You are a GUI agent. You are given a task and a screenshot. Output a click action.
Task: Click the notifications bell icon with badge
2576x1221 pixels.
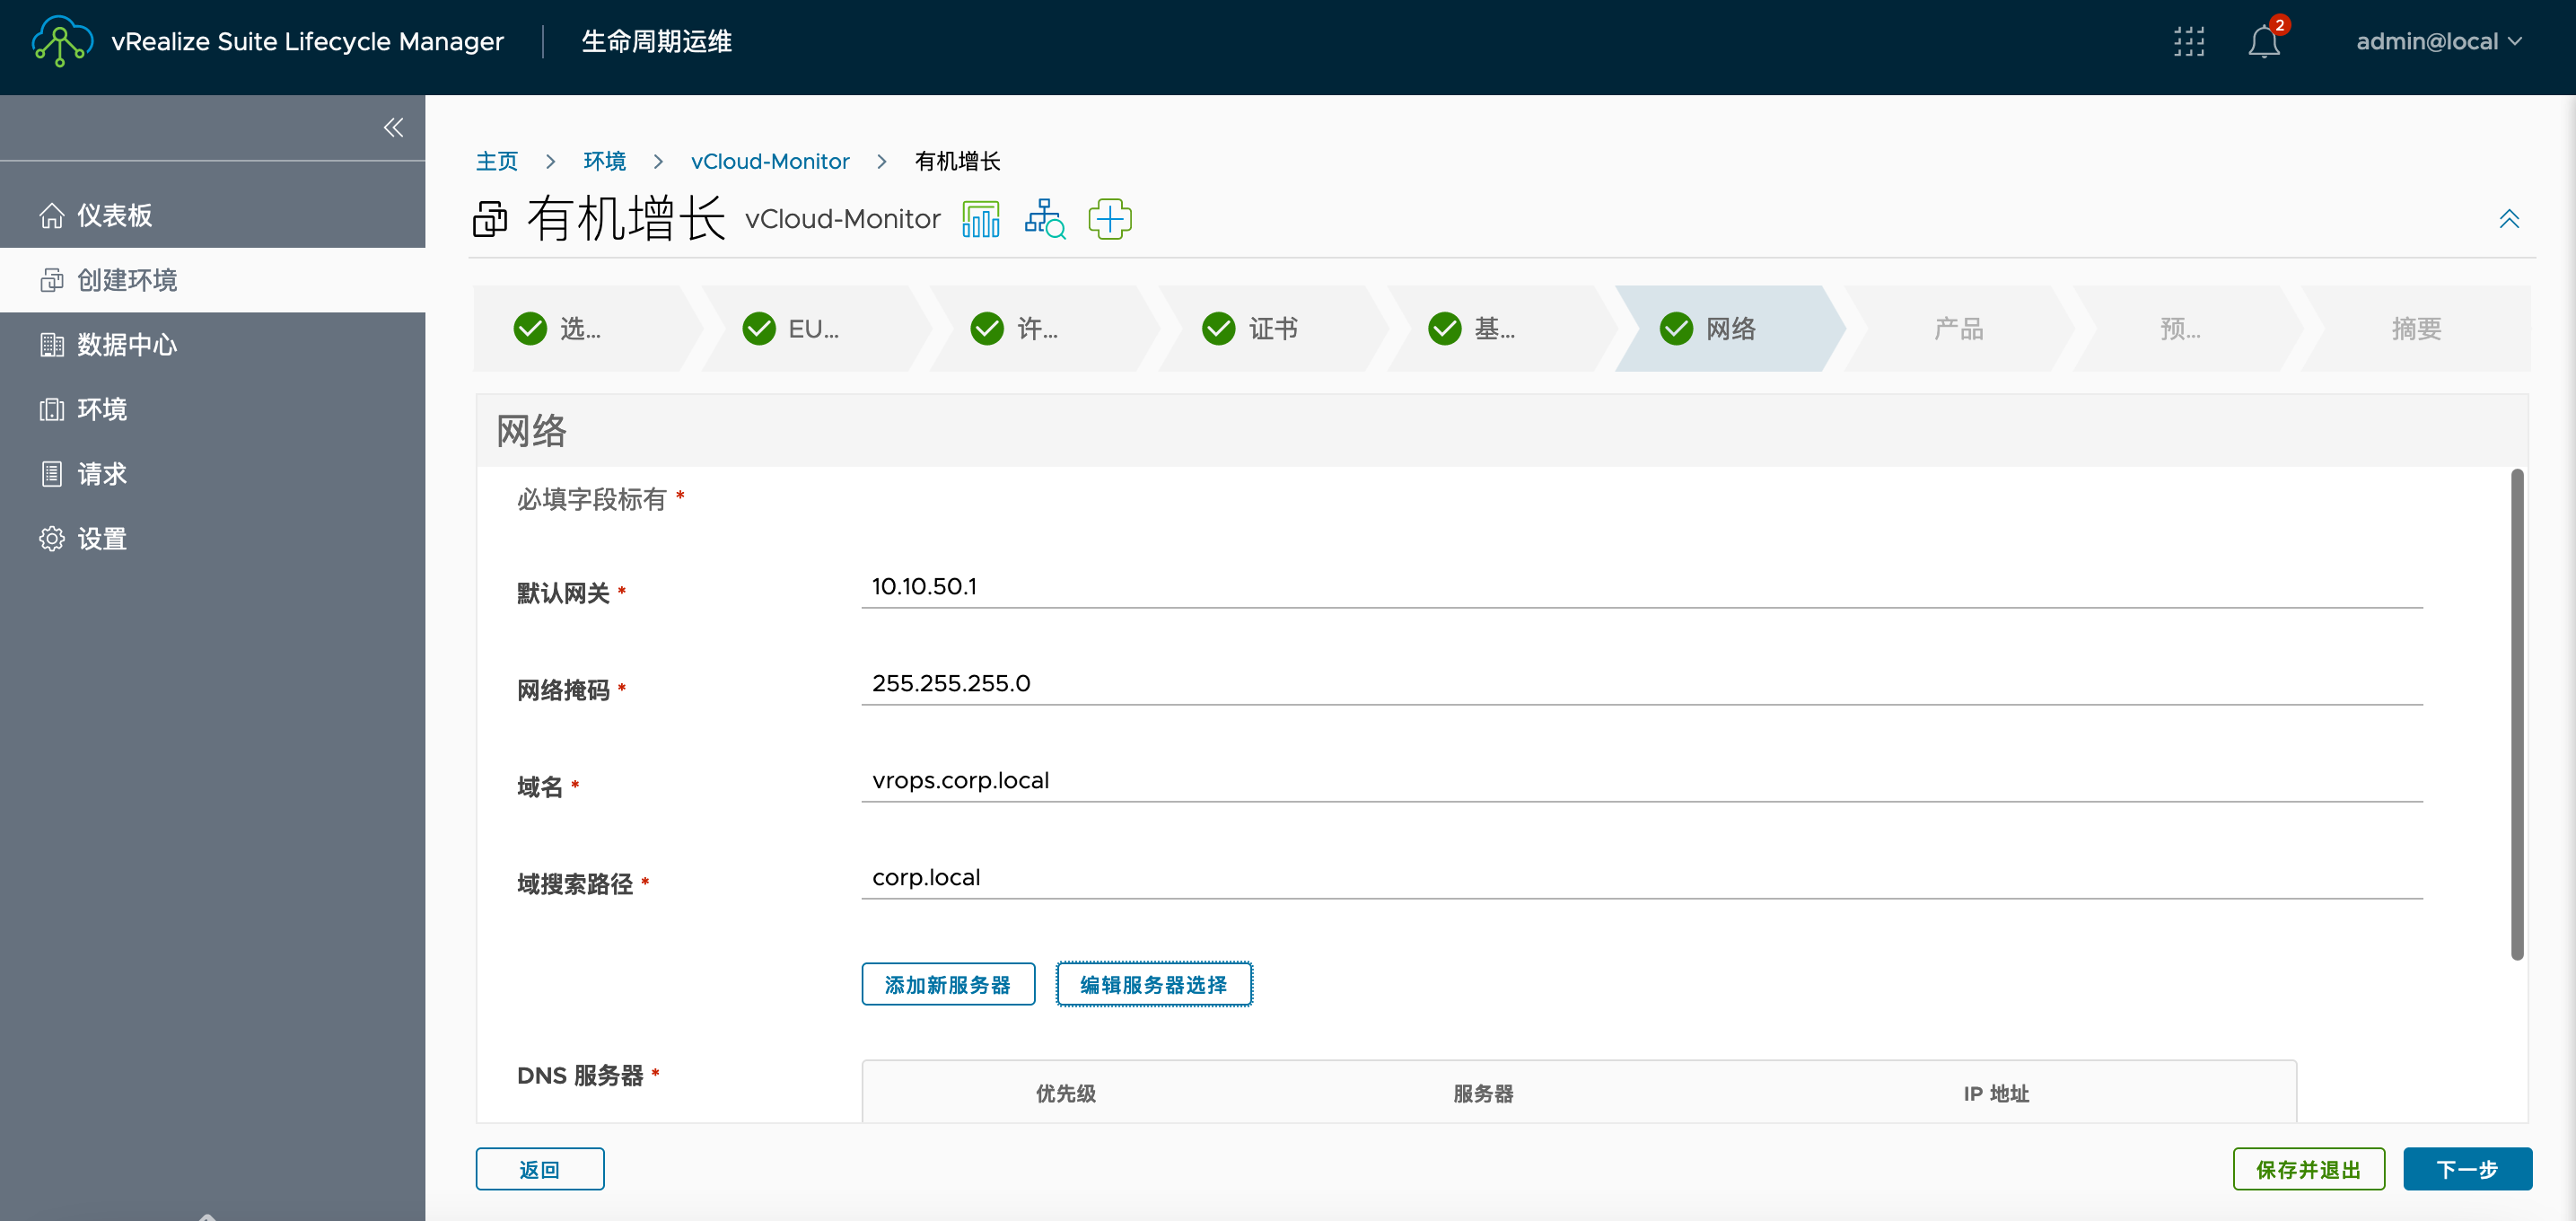coord(2264,41)
